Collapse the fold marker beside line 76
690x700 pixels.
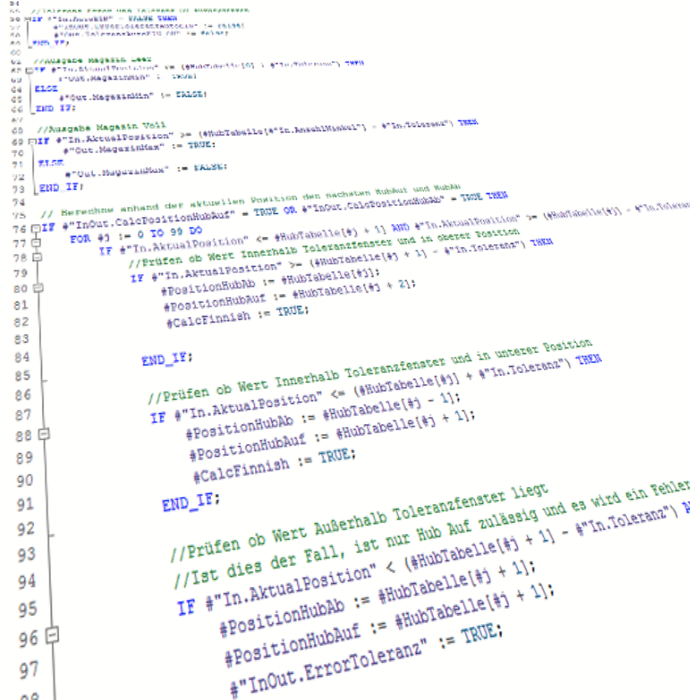point(36,228)
